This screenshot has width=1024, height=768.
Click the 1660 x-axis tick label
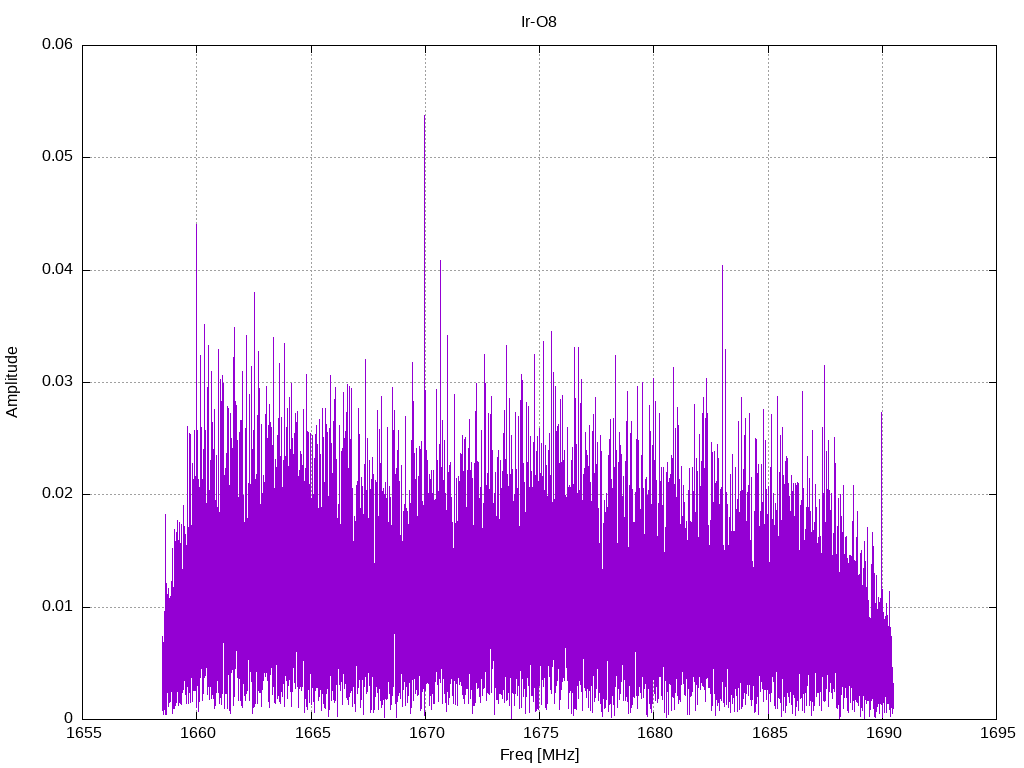point(197,733)
